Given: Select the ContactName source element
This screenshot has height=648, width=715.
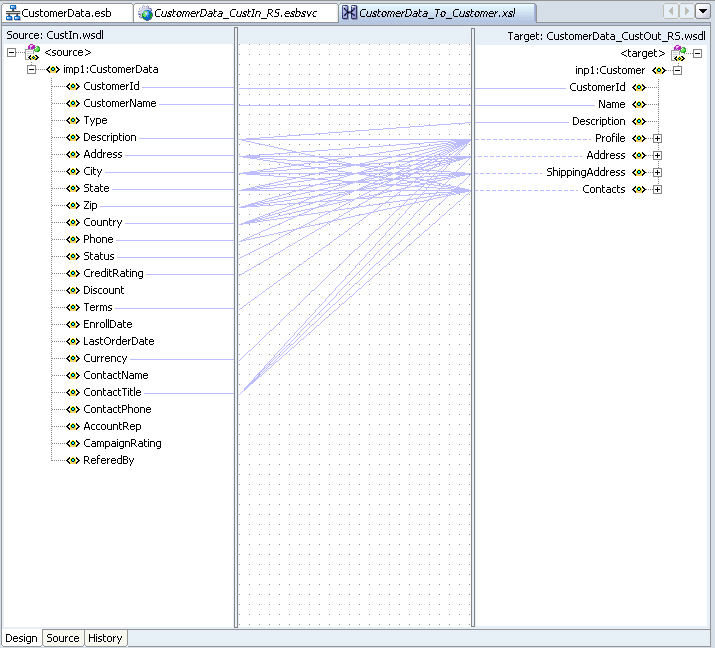Looking at the screenshot, I should (116, 375).
